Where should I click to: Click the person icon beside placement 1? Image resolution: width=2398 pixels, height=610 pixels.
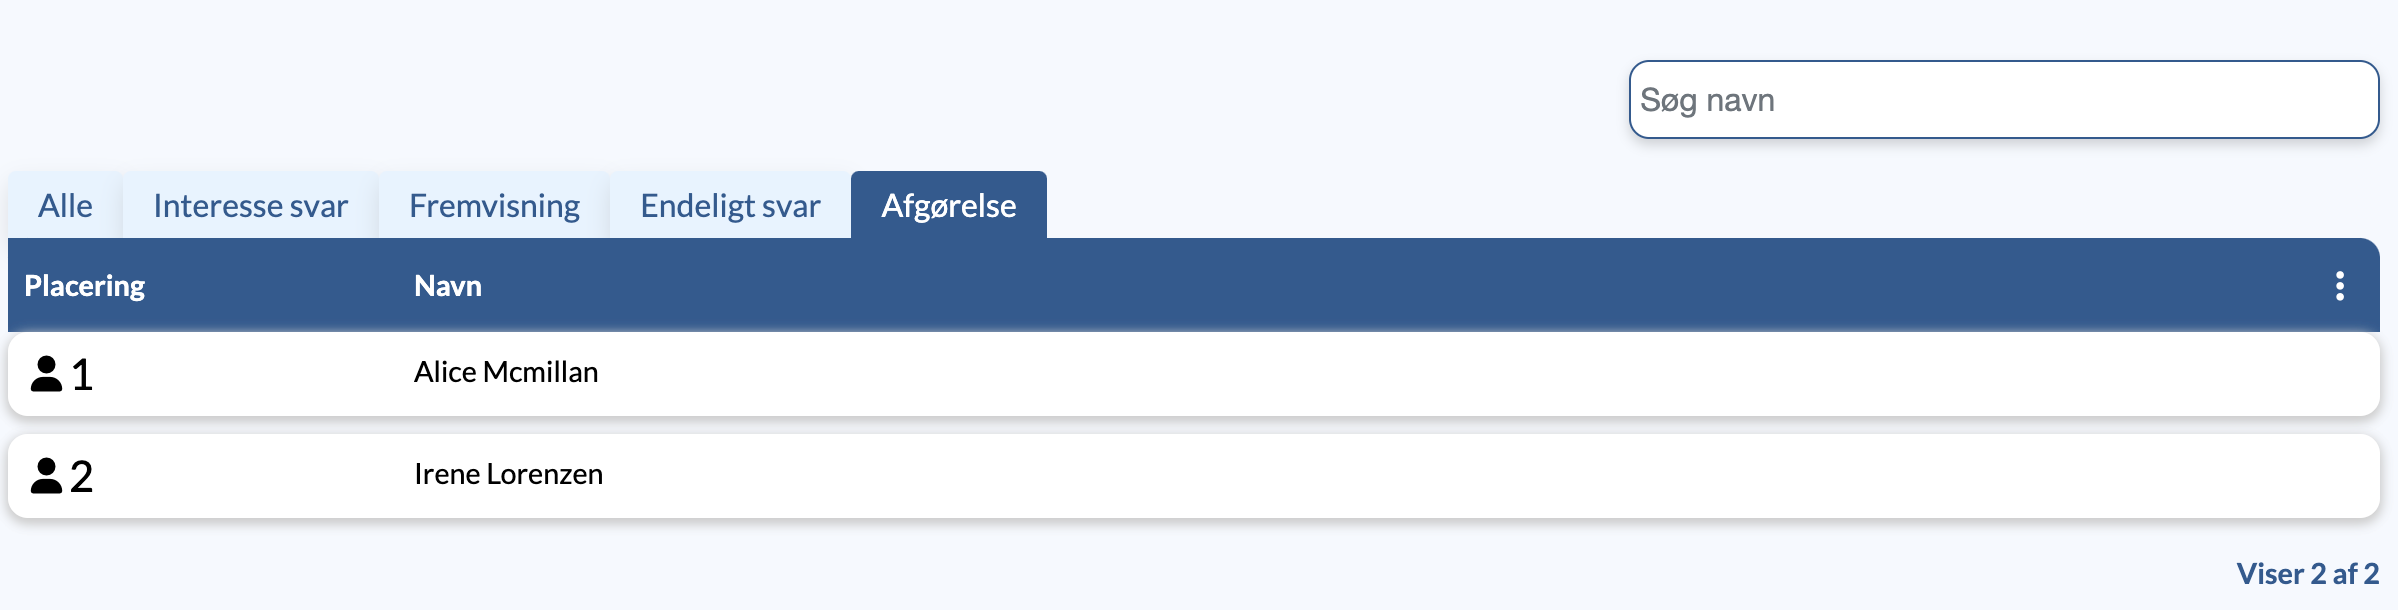point(46,374)
